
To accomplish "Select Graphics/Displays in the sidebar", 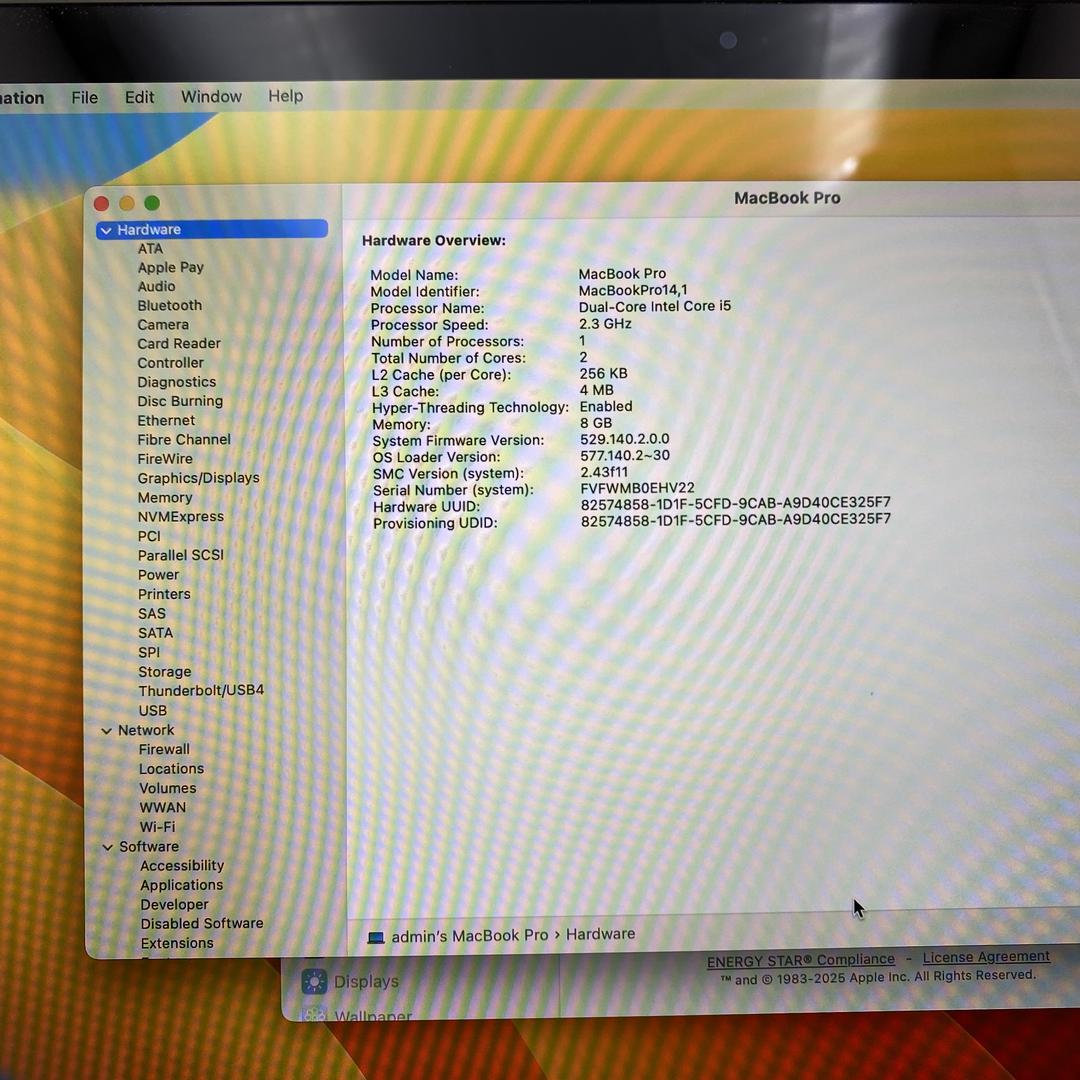I will click(x=198, y=478).
